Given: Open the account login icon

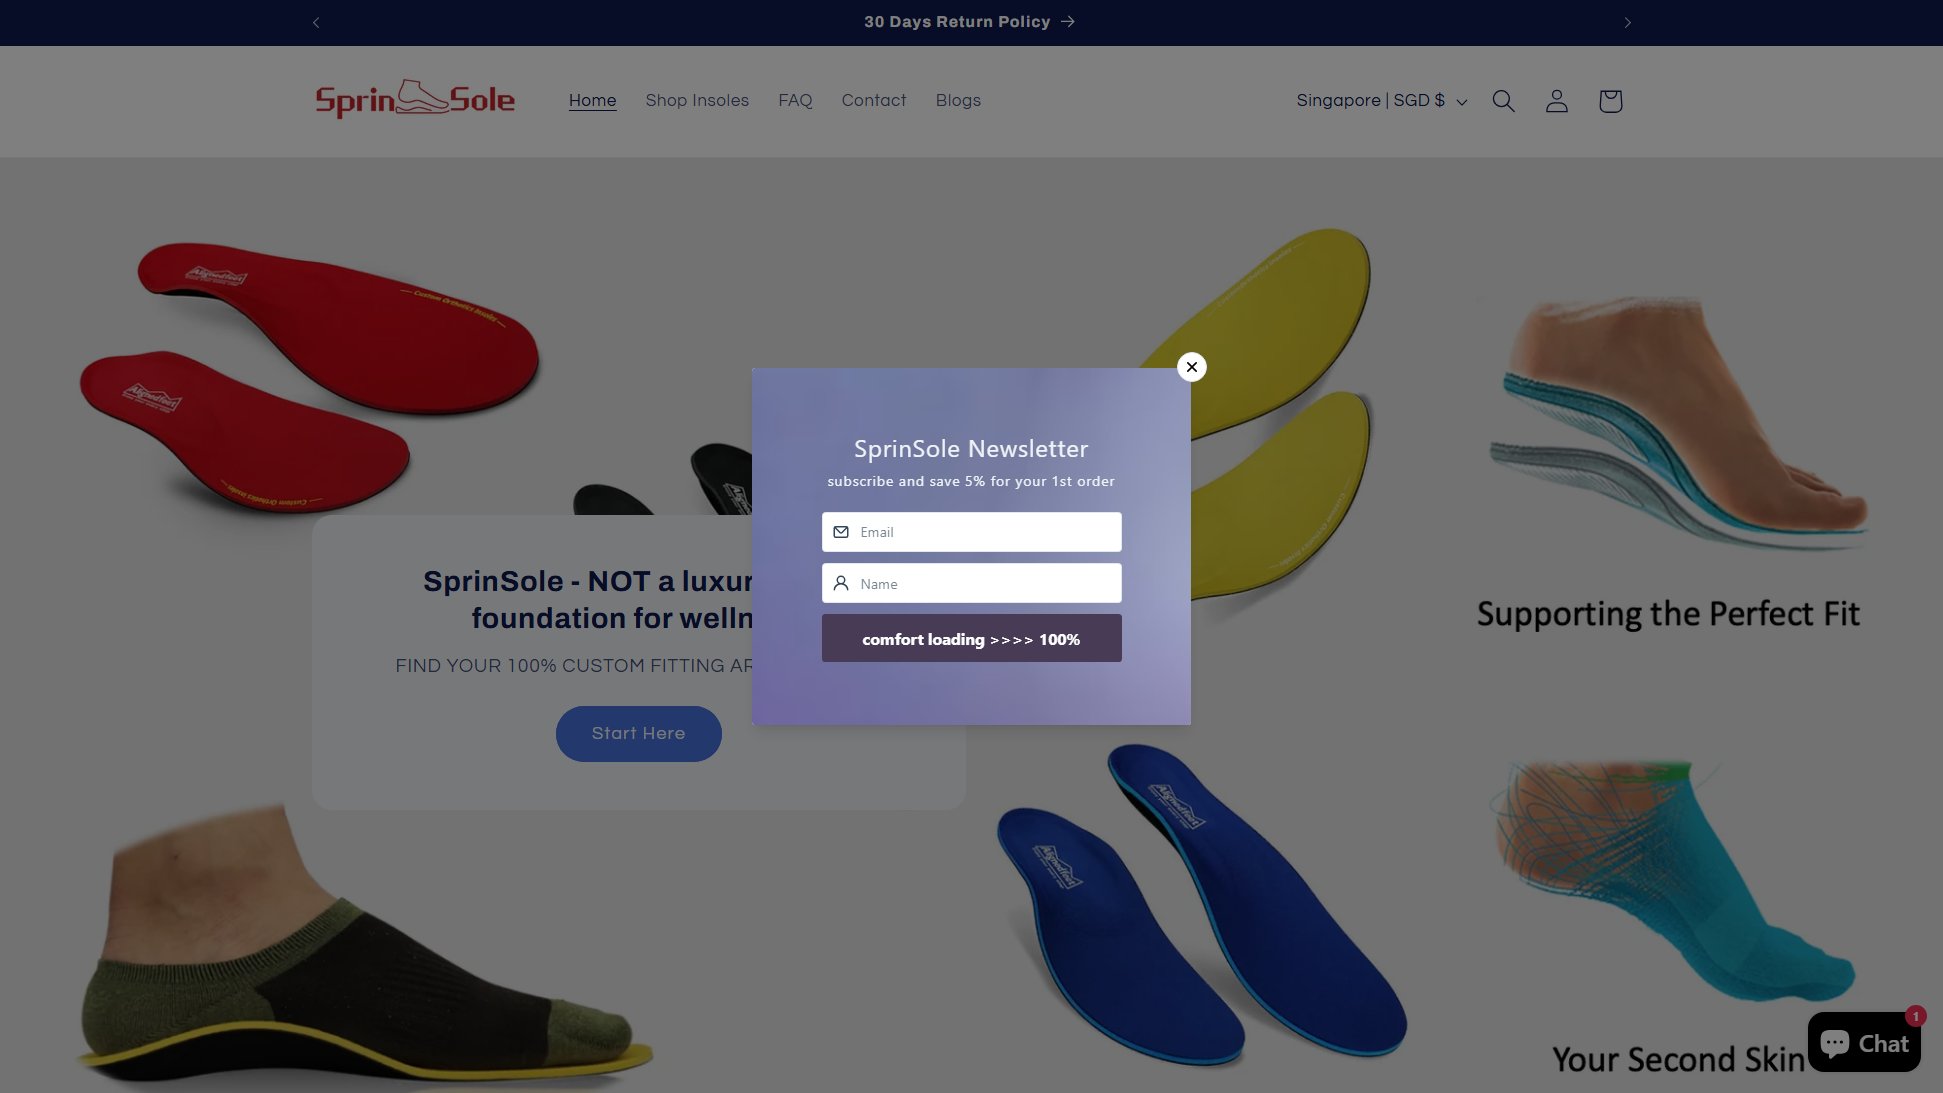Looking at the screenshot, I should click(x=1556, y=101).
